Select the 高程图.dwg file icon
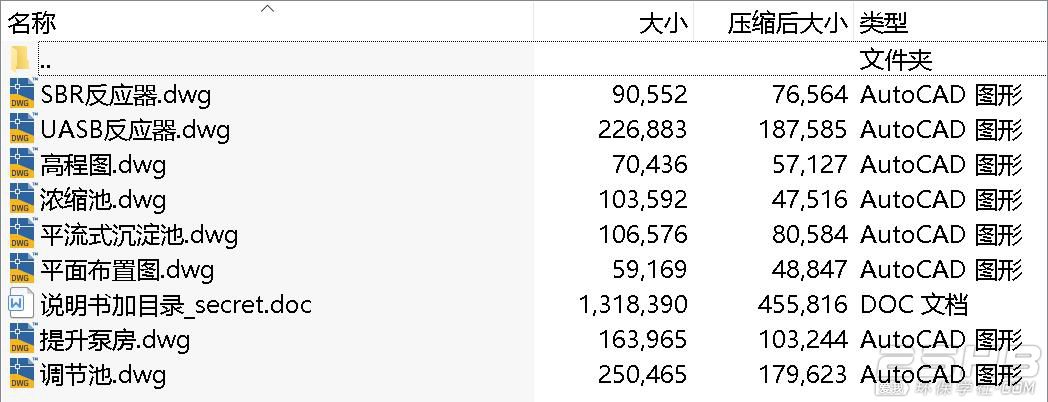 point(21,164)
